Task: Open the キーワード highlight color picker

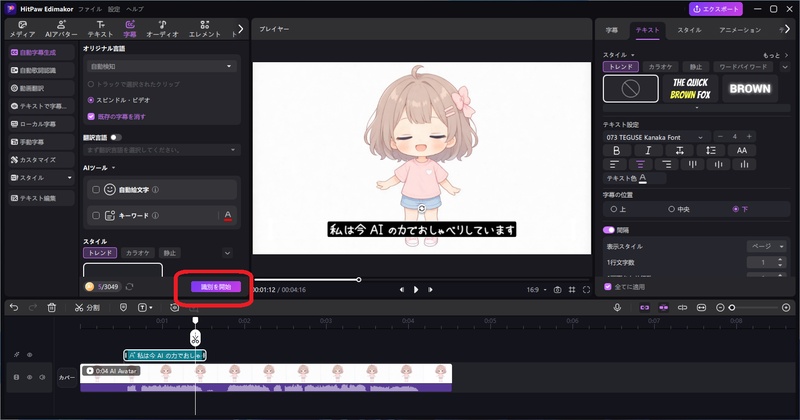Action: coord(228,216)
